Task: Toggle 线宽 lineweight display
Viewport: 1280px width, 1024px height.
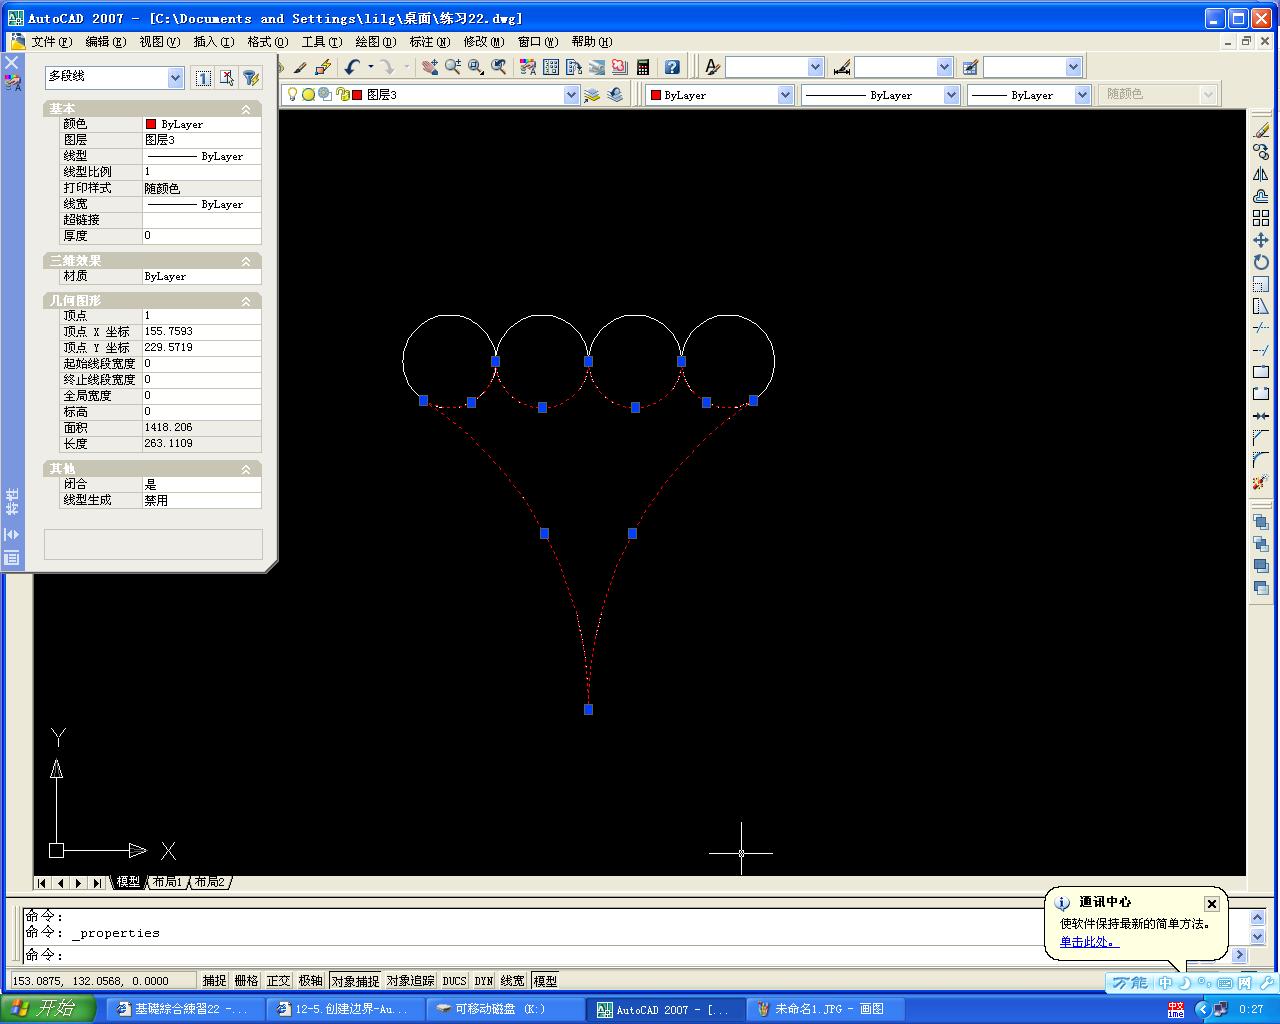Action: (512, 981)
